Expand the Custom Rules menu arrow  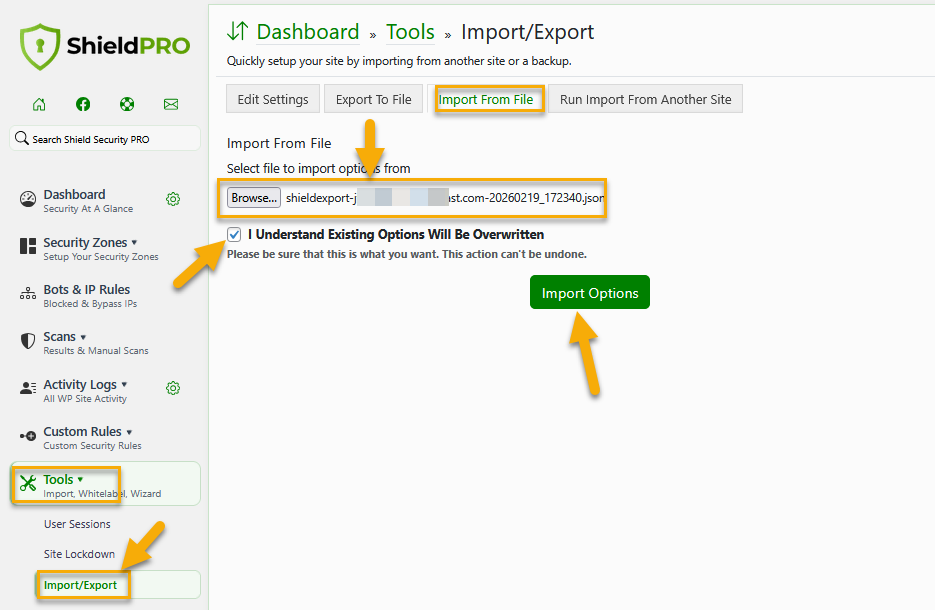(129, 432)
